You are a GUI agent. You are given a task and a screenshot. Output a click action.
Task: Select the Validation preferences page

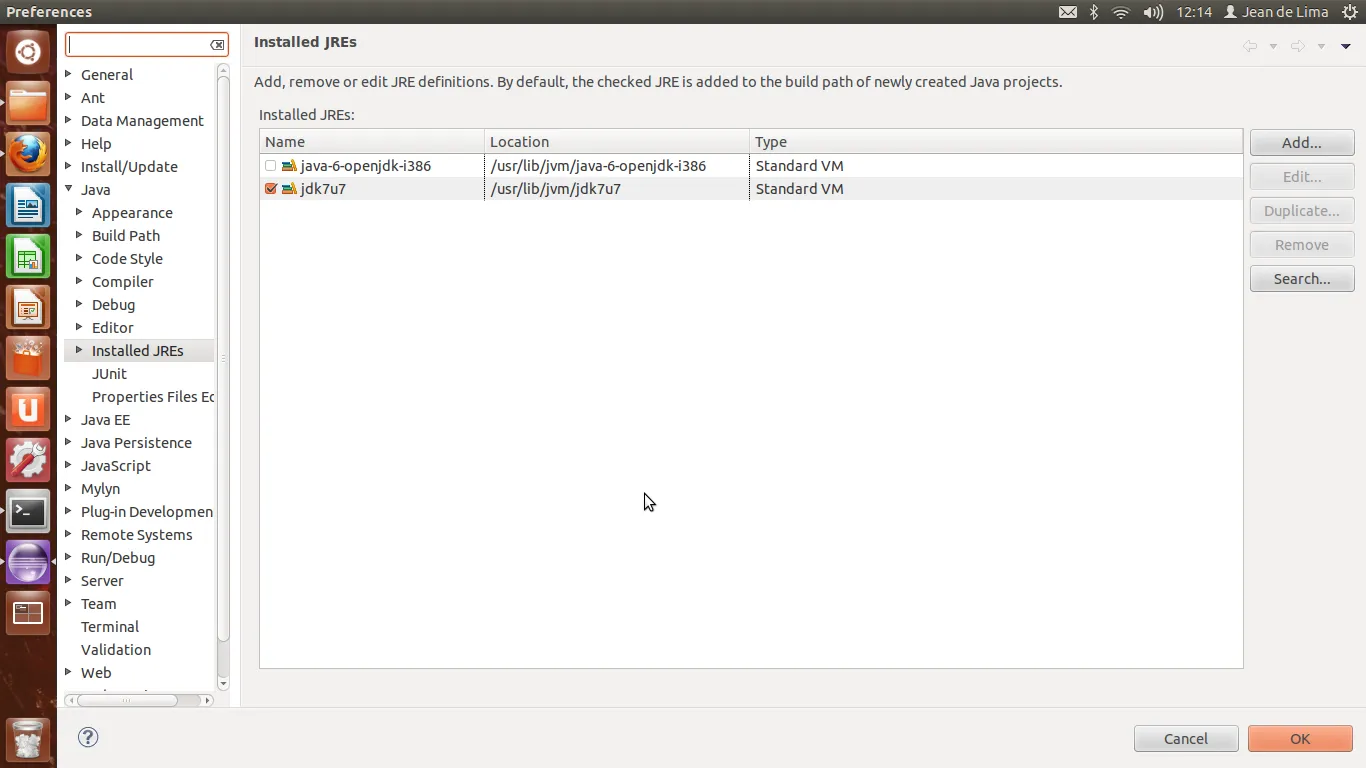116,650
